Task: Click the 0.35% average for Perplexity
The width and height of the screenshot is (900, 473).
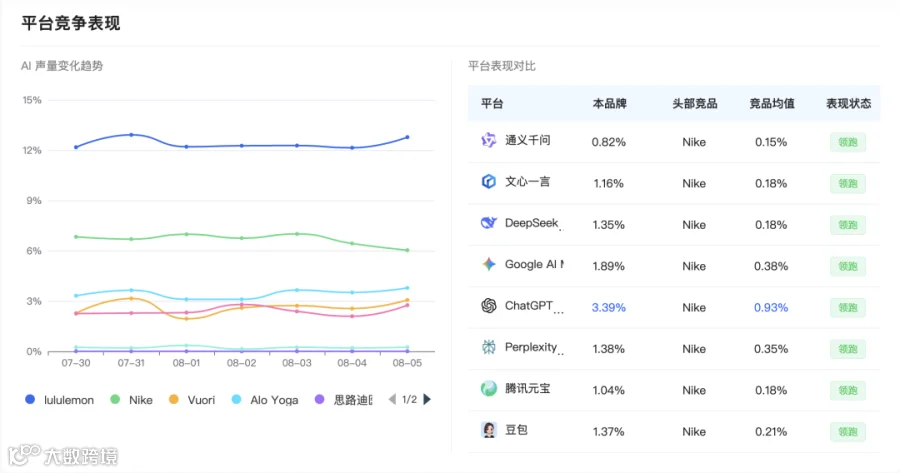Action: [771, 349]
